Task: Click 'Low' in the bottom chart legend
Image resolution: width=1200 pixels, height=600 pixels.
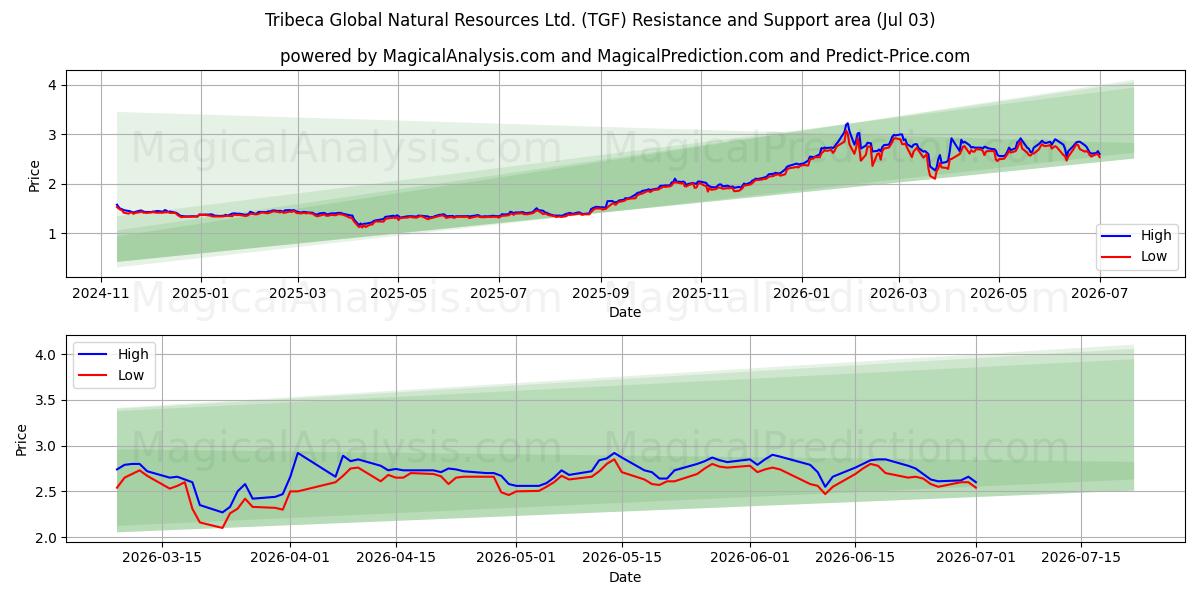Action: (x=132, y=375)
